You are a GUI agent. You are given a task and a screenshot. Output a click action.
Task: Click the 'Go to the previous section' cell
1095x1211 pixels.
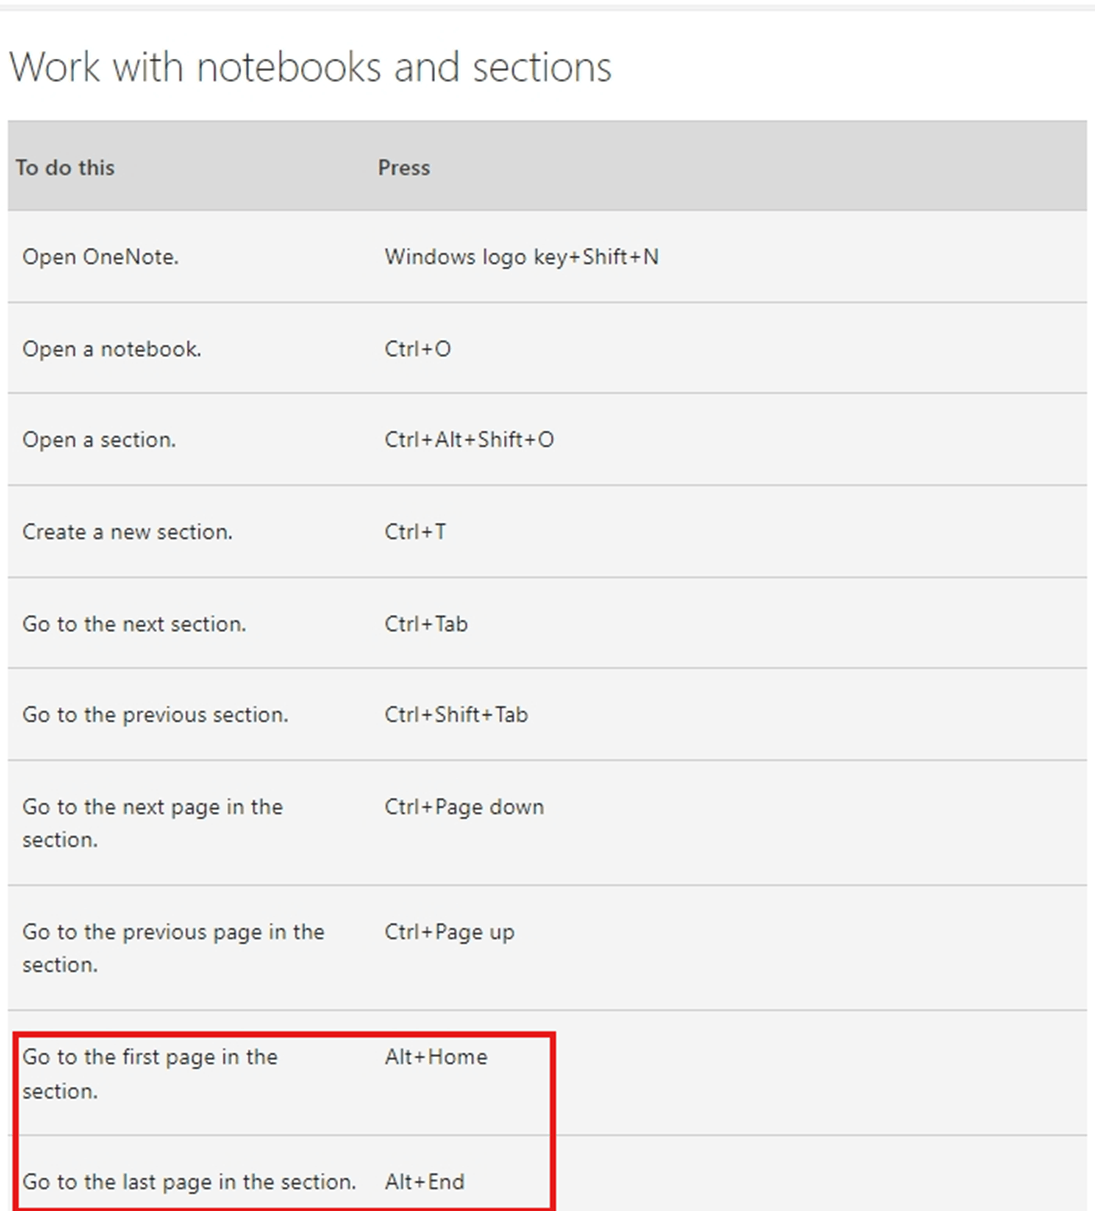click(x=154, y=714)
